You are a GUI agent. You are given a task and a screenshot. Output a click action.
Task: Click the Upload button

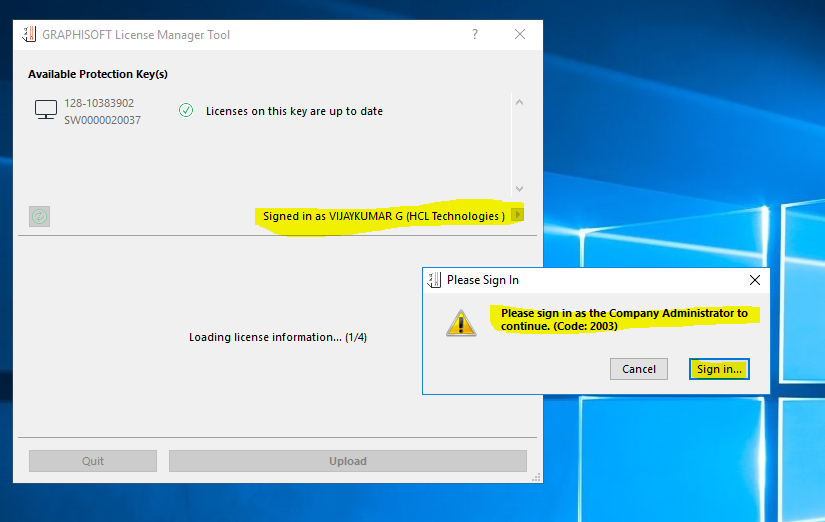tap(348, 461)
